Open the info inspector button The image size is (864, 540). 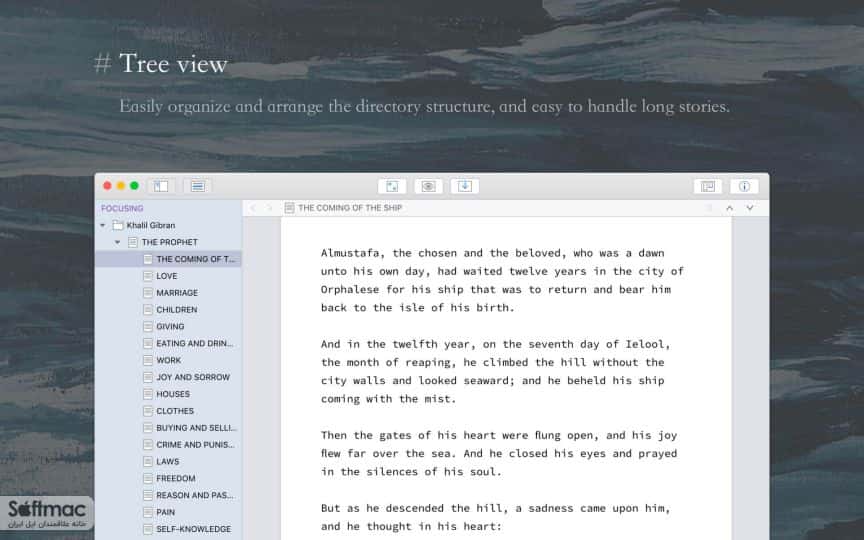[x=744, y=186]
